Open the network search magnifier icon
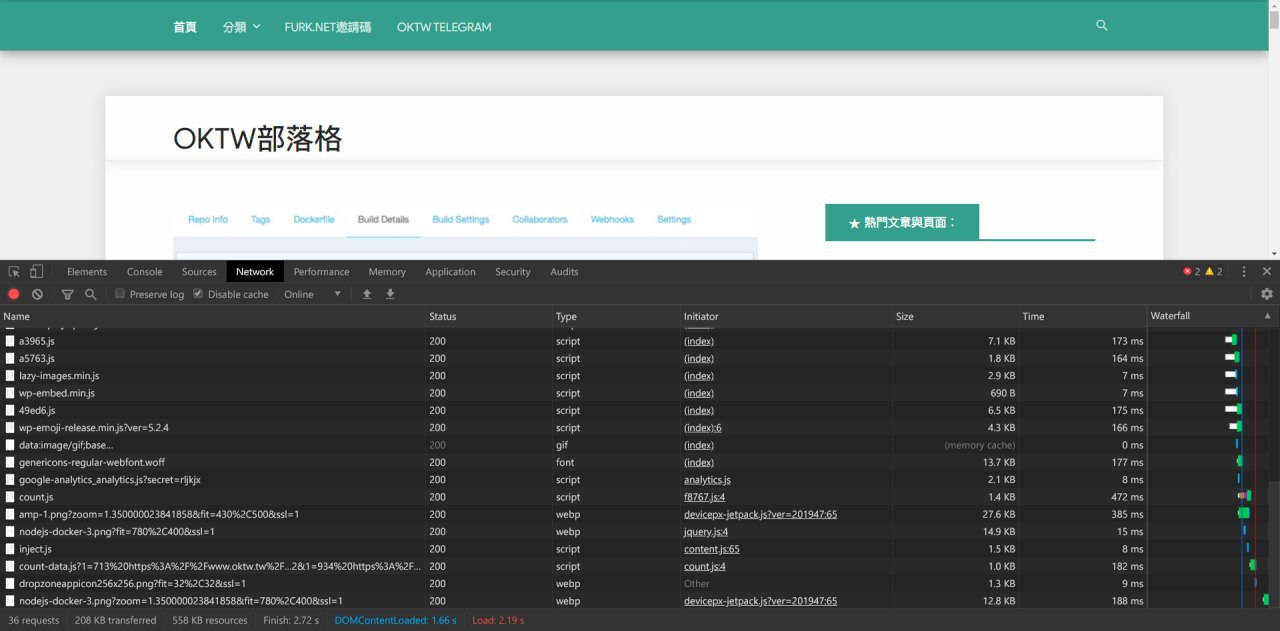This screenshot has height=631, width=1280. pyautogui.click(x=90, y=294)
